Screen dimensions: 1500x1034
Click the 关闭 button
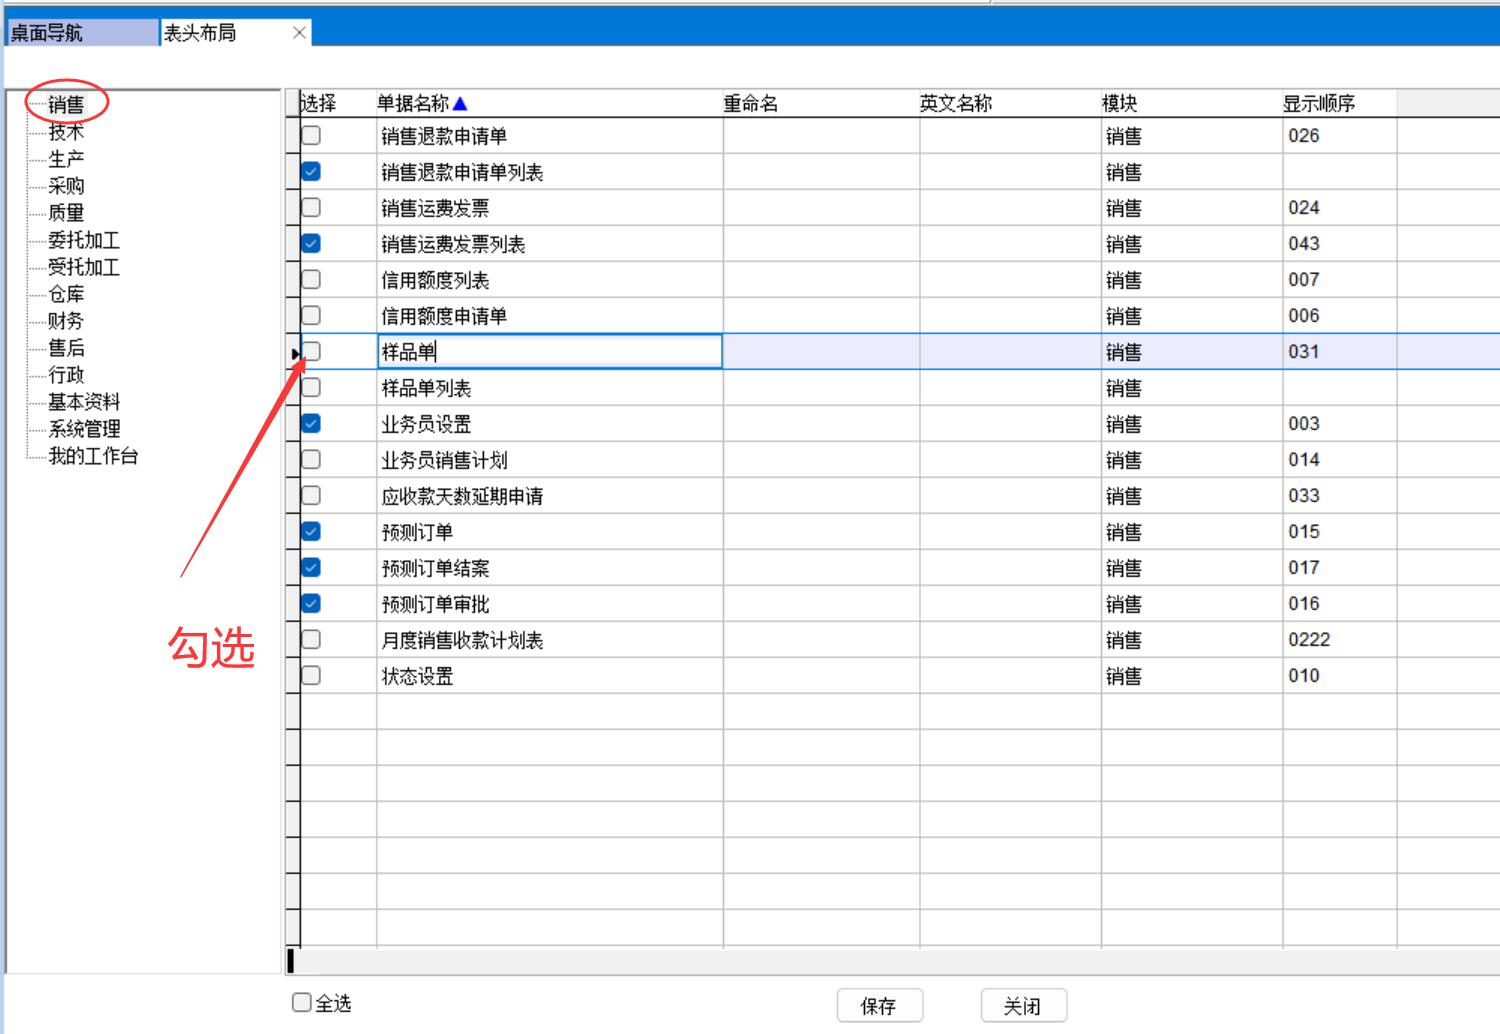[1023, 1006]
